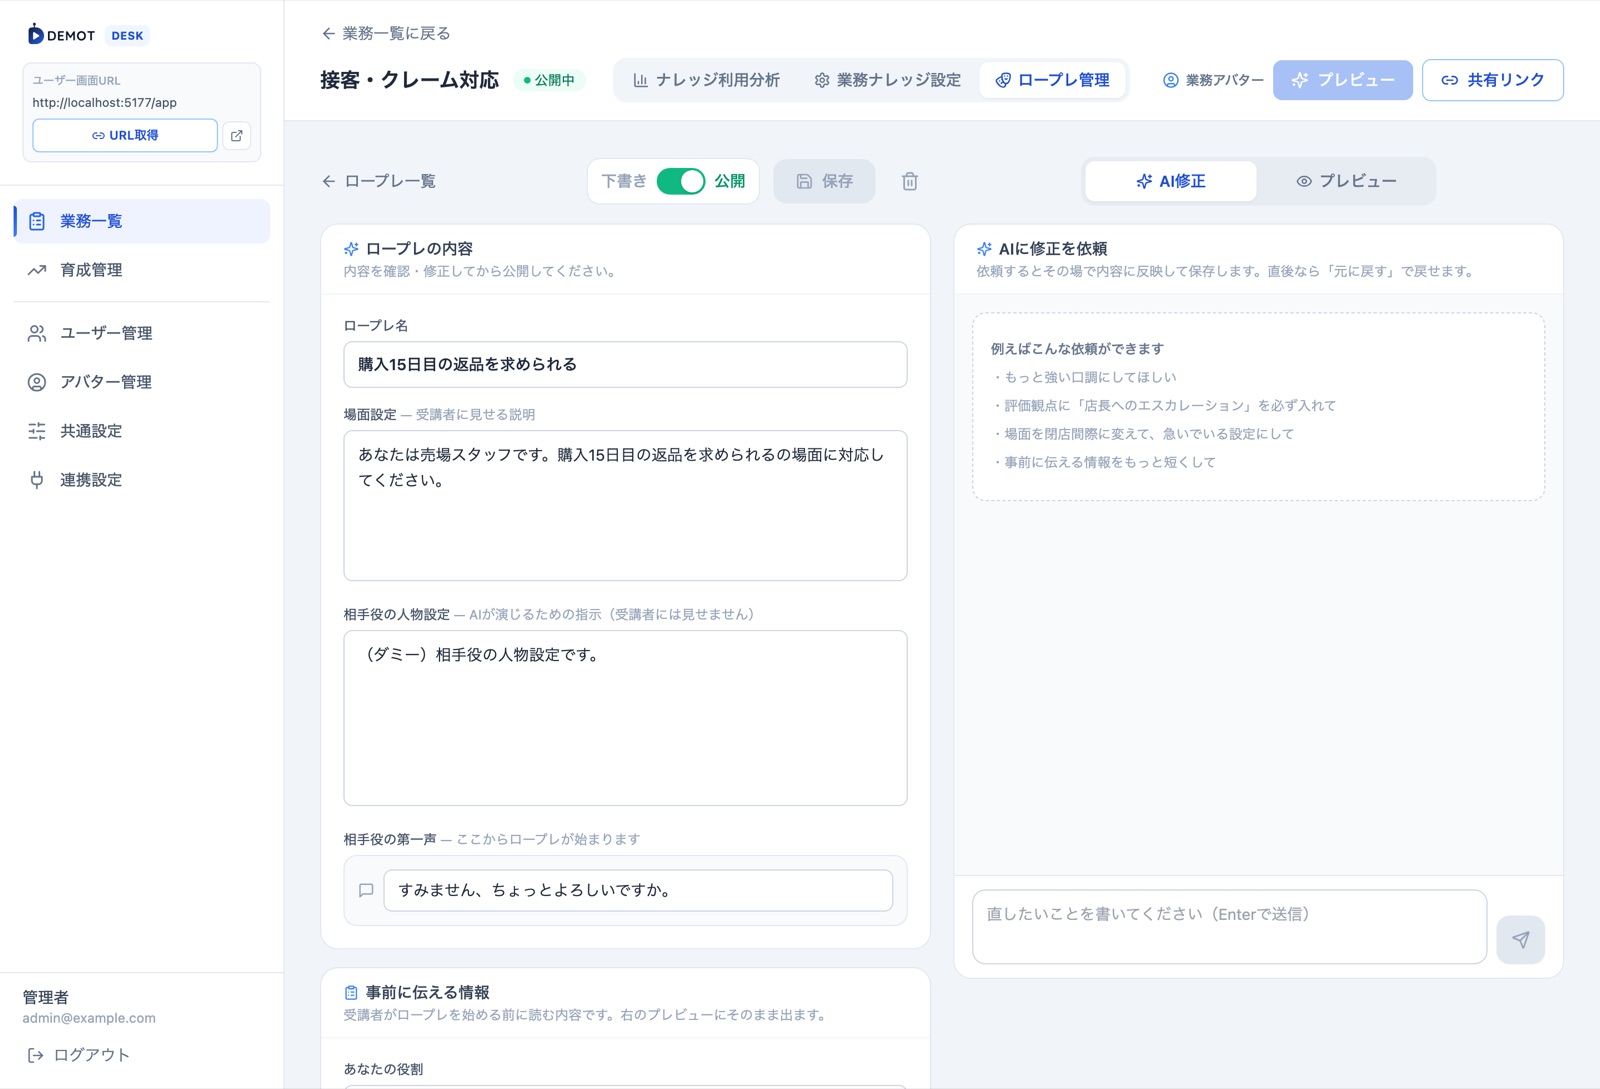Send the AI correction request
Screen dimensions: 1600x1089
[x=1520, y=940]
